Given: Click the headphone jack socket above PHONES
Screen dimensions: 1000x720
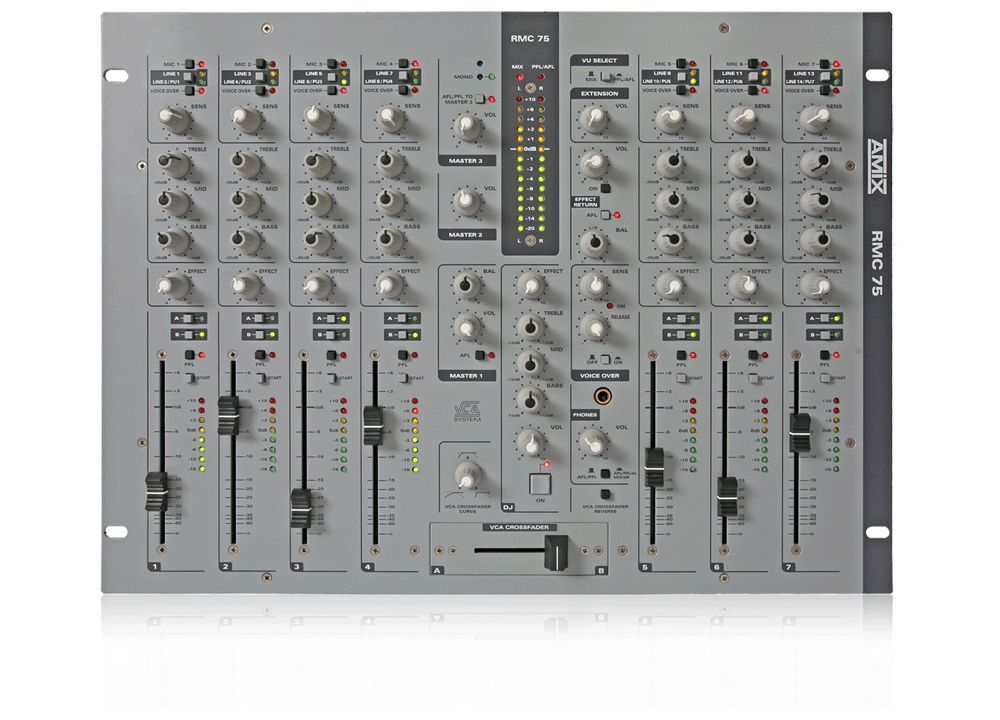Looking at the screenshot, I should [603, 397].
